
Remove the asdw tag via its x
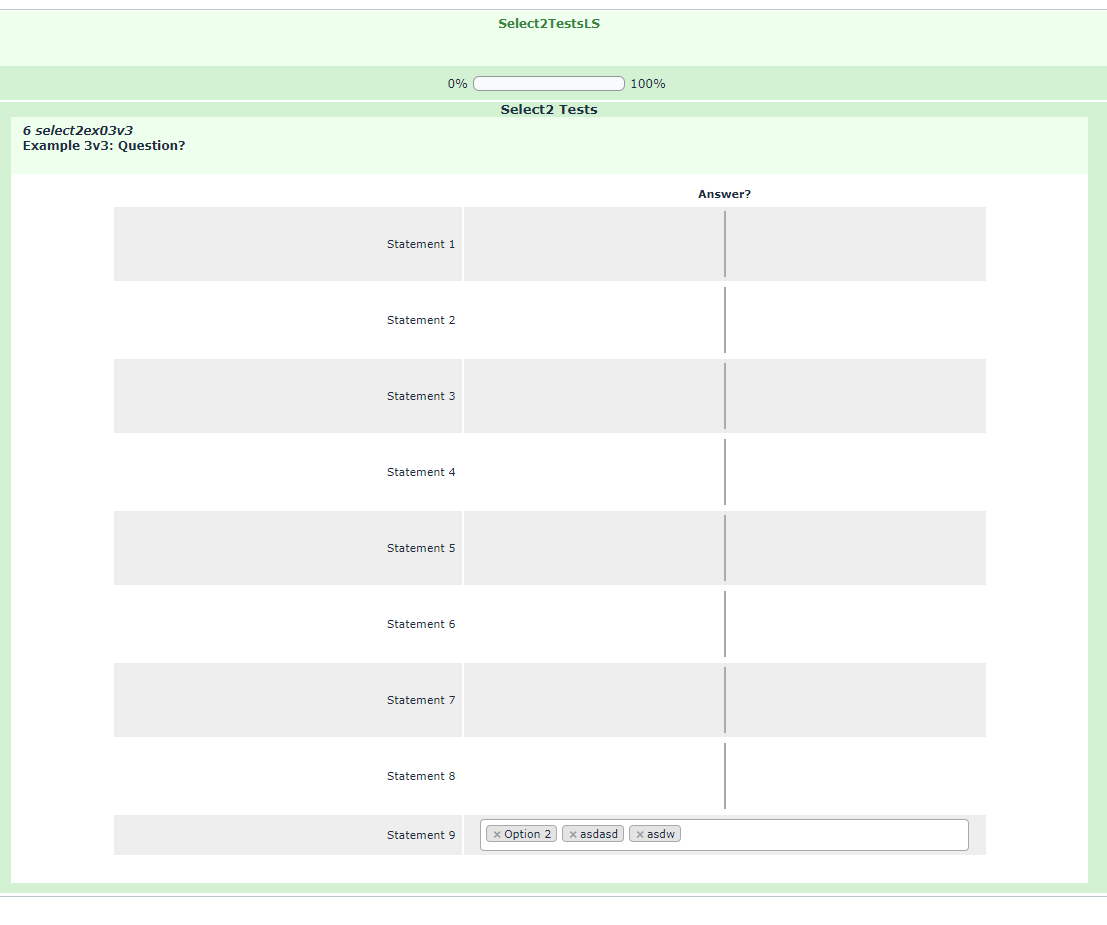pos(640,835)
